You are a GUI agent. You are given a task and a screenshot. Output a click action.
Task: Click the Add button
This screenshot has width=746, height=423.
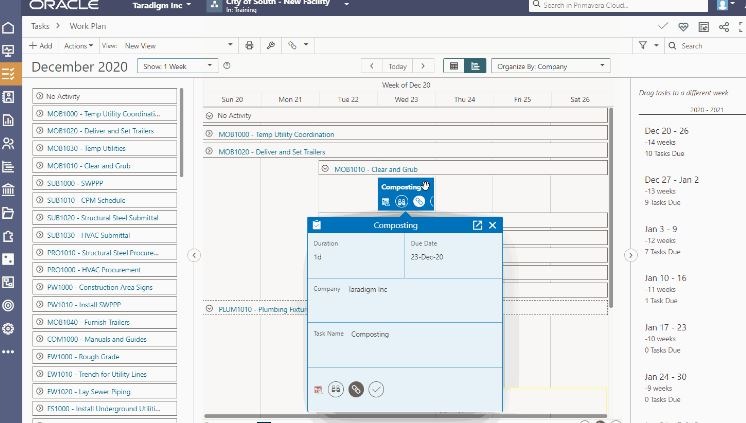click(x=40, y=46)
